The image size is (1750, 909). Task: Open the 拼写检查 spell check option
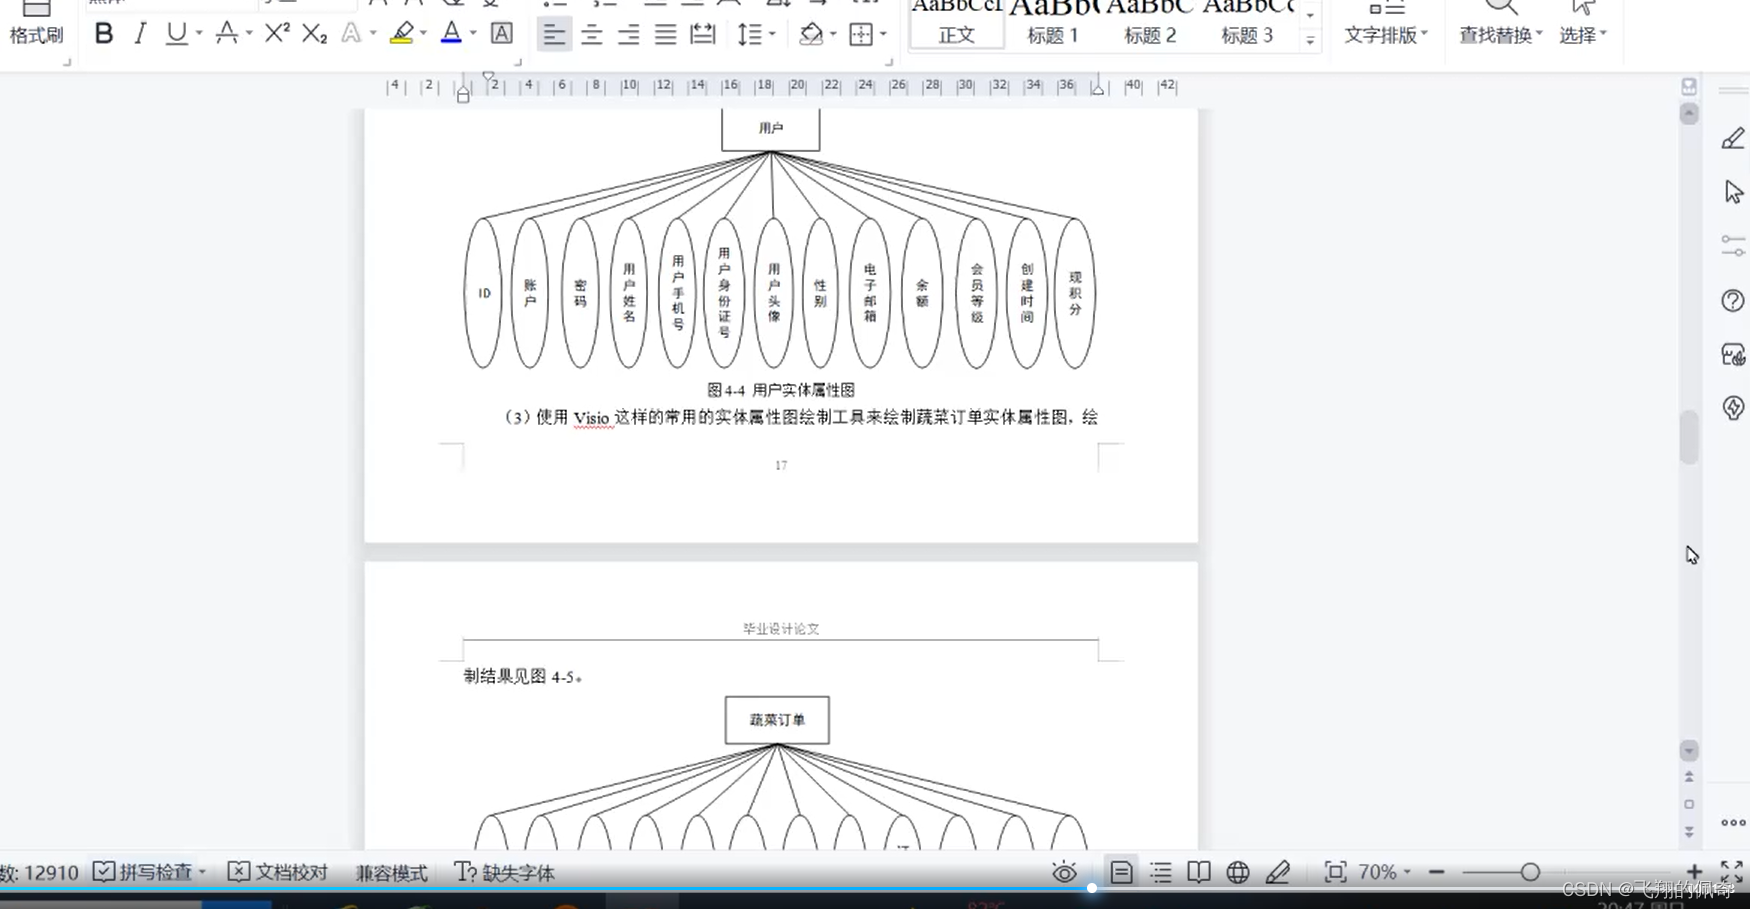click(x=148, y=872)
